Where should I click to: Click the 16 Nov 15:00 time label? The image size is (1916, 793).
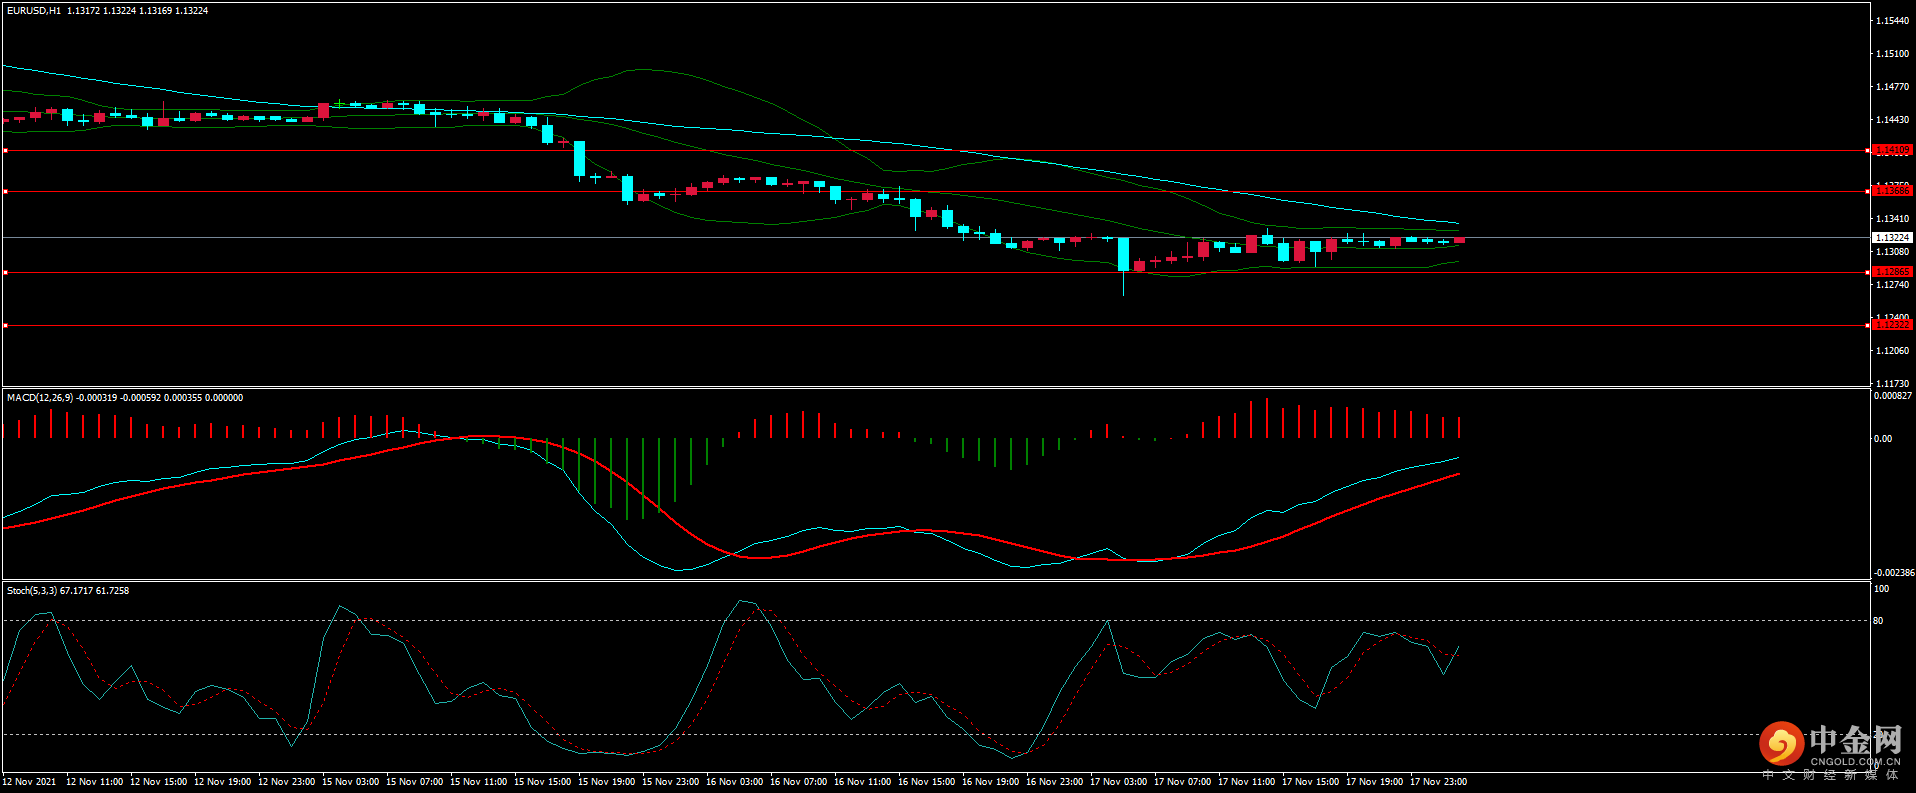pos(927,782)
